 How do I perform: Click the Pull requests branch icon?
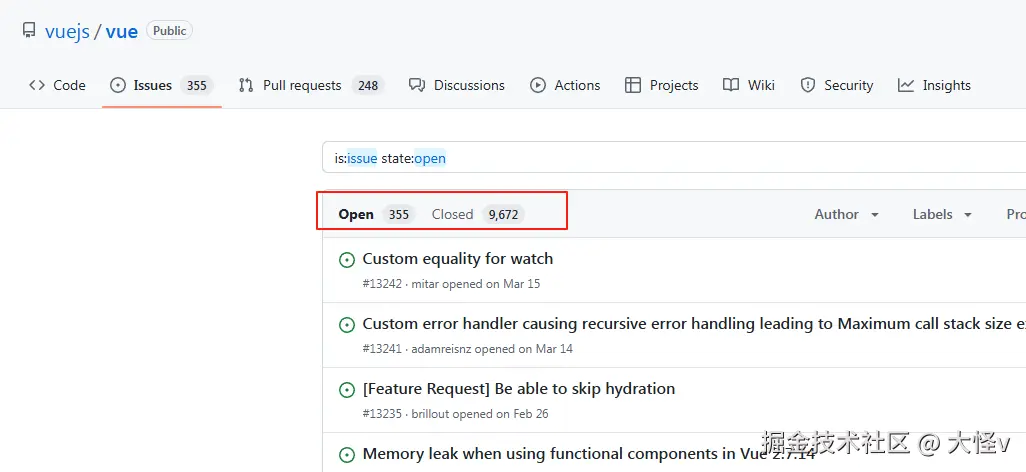pyautogui.click(x=246, y=85)
